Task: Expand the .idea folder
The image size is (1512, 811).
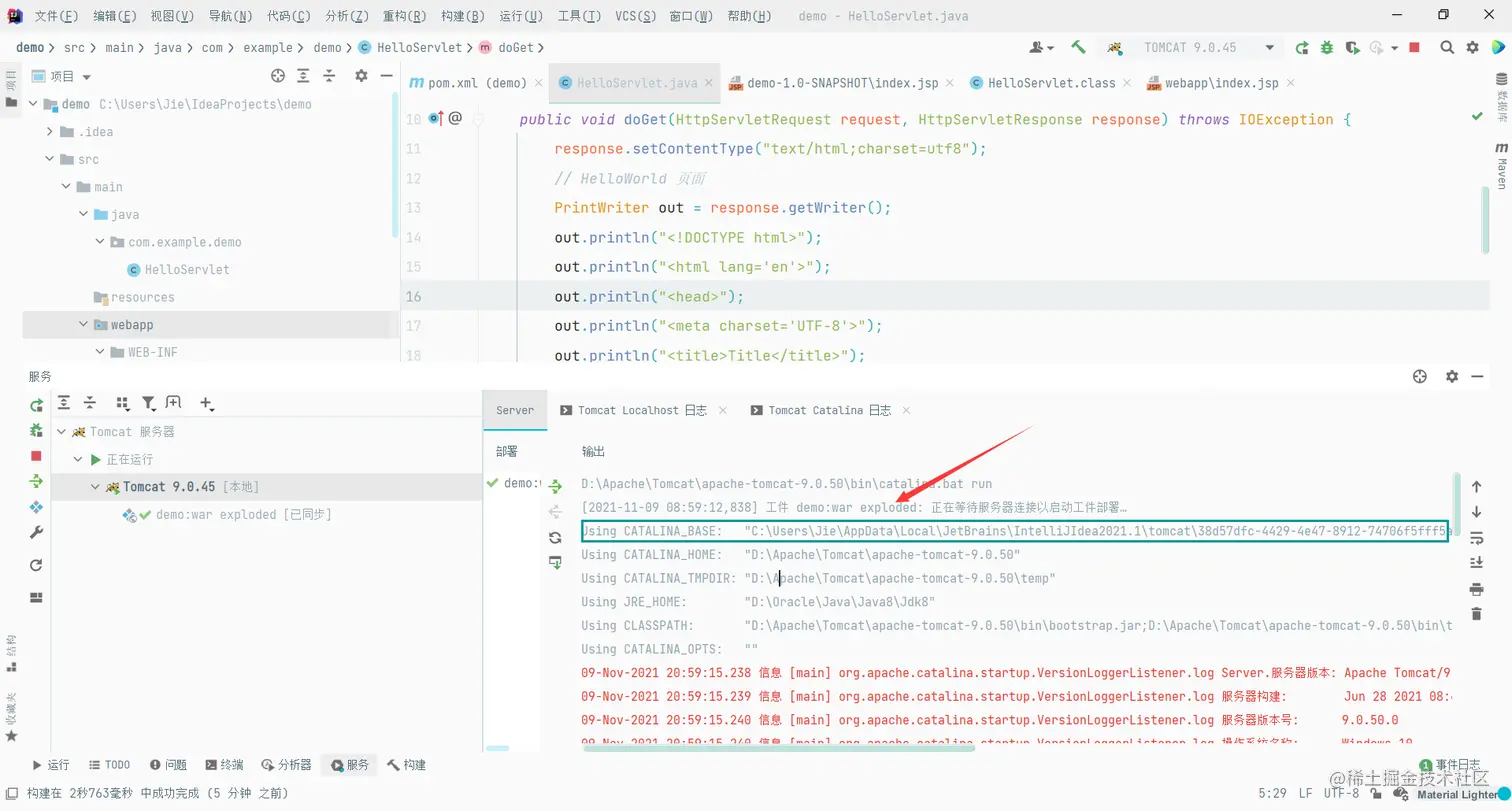Action: tap(51, 132)
